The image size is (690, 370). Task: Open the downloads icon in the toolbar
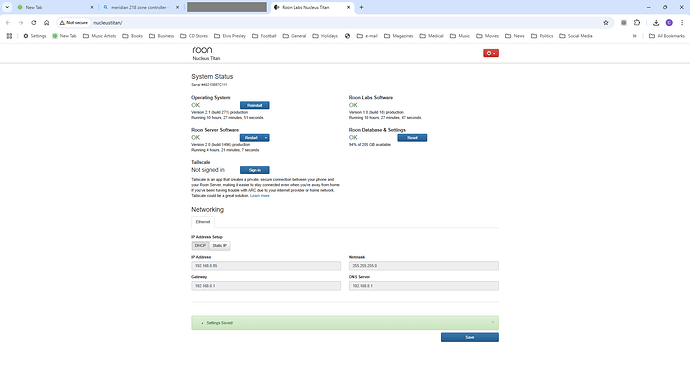(656, 22)
